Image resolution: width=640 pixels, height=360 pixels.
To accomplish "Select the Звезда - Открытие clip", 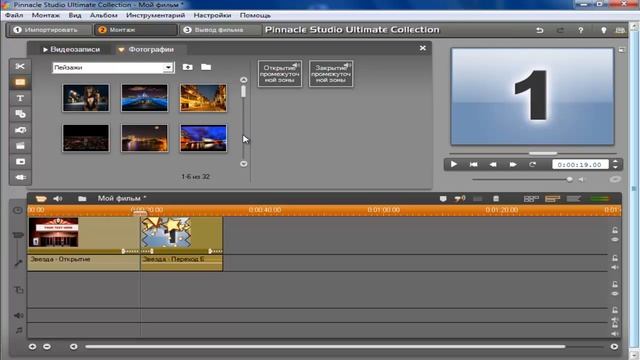I will (x=84, y=243).
